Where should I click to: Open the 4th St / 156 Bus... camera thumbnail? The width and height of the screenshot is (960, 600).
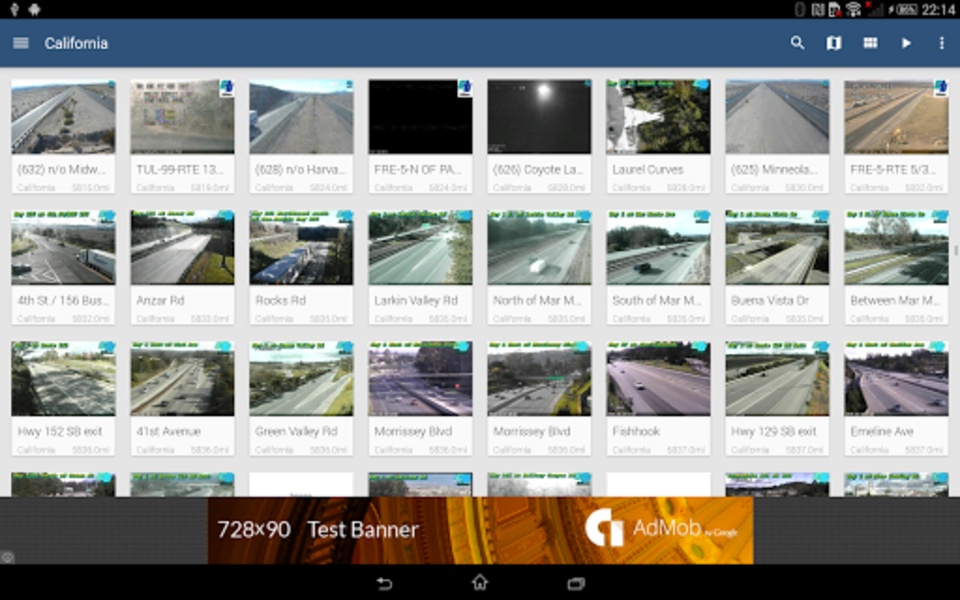tap(63, 247)
